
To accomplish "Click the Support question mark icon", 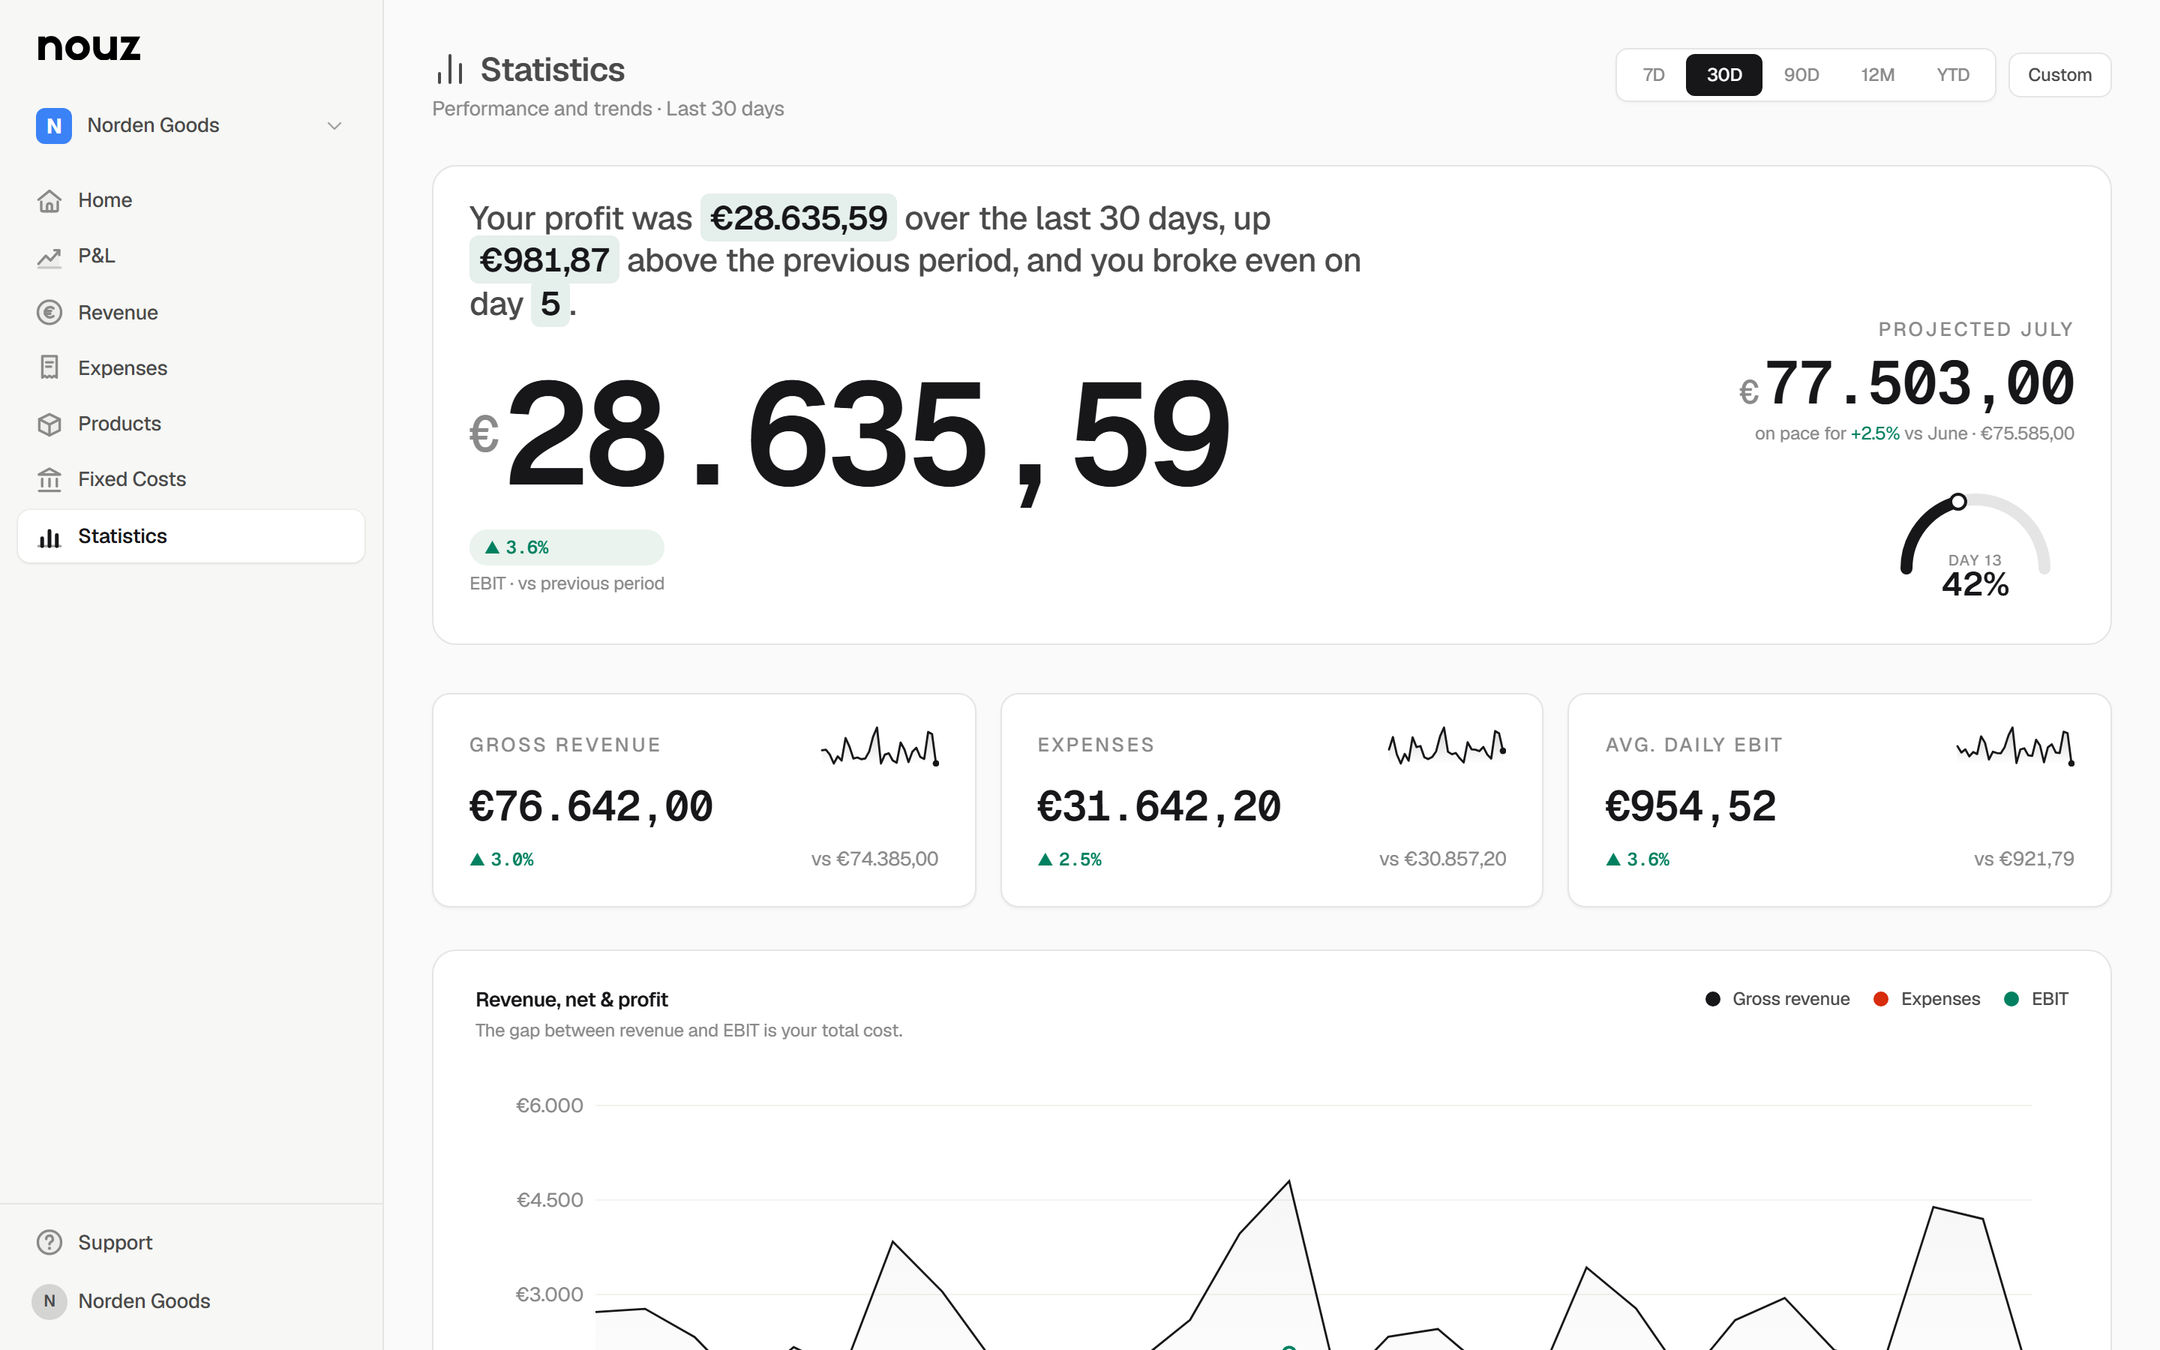I will tap(49, 1242).
